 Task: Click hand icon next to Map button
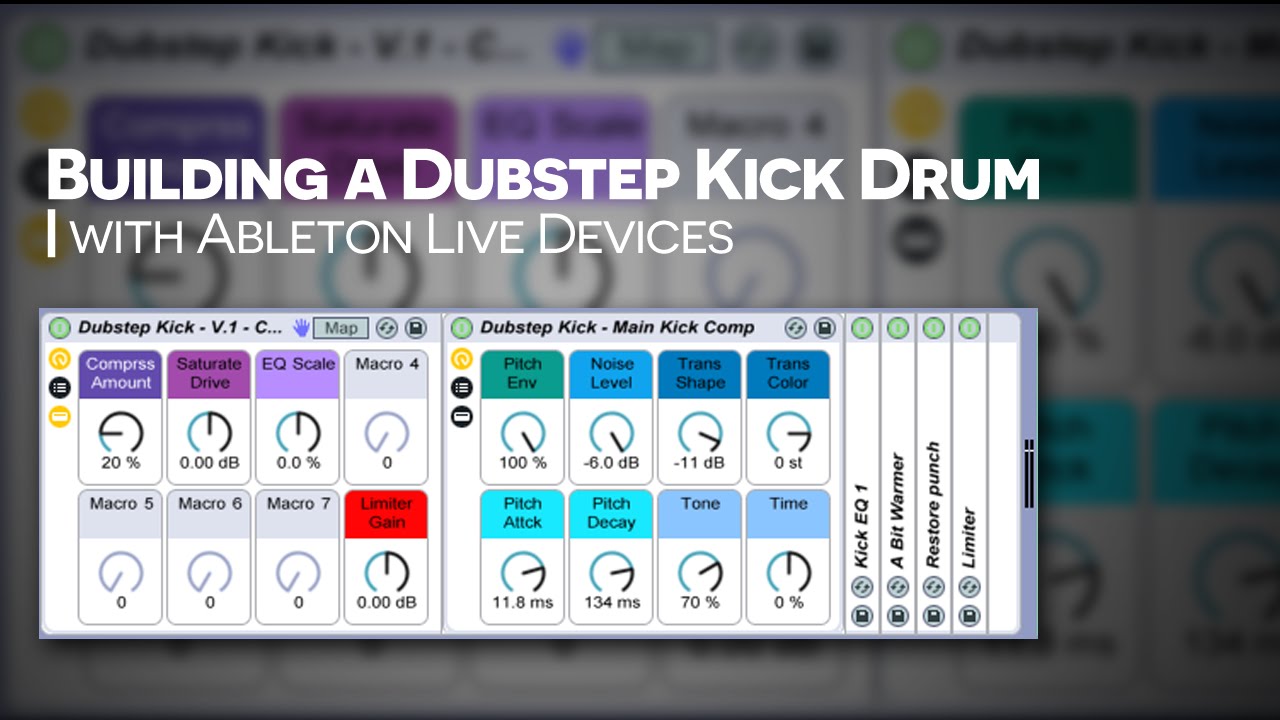[x=302, y=327]
